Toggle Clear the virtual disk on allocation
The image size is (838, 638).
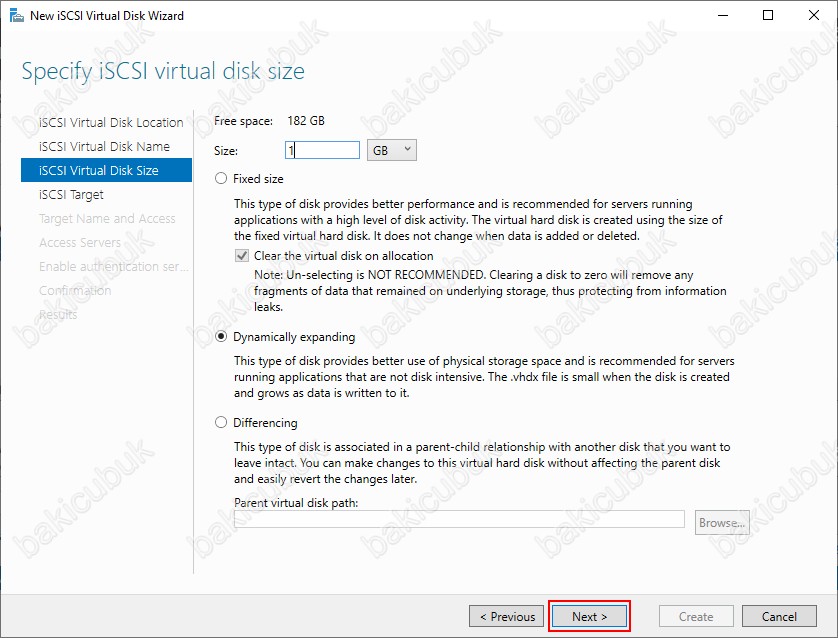[x=242, y=256]
